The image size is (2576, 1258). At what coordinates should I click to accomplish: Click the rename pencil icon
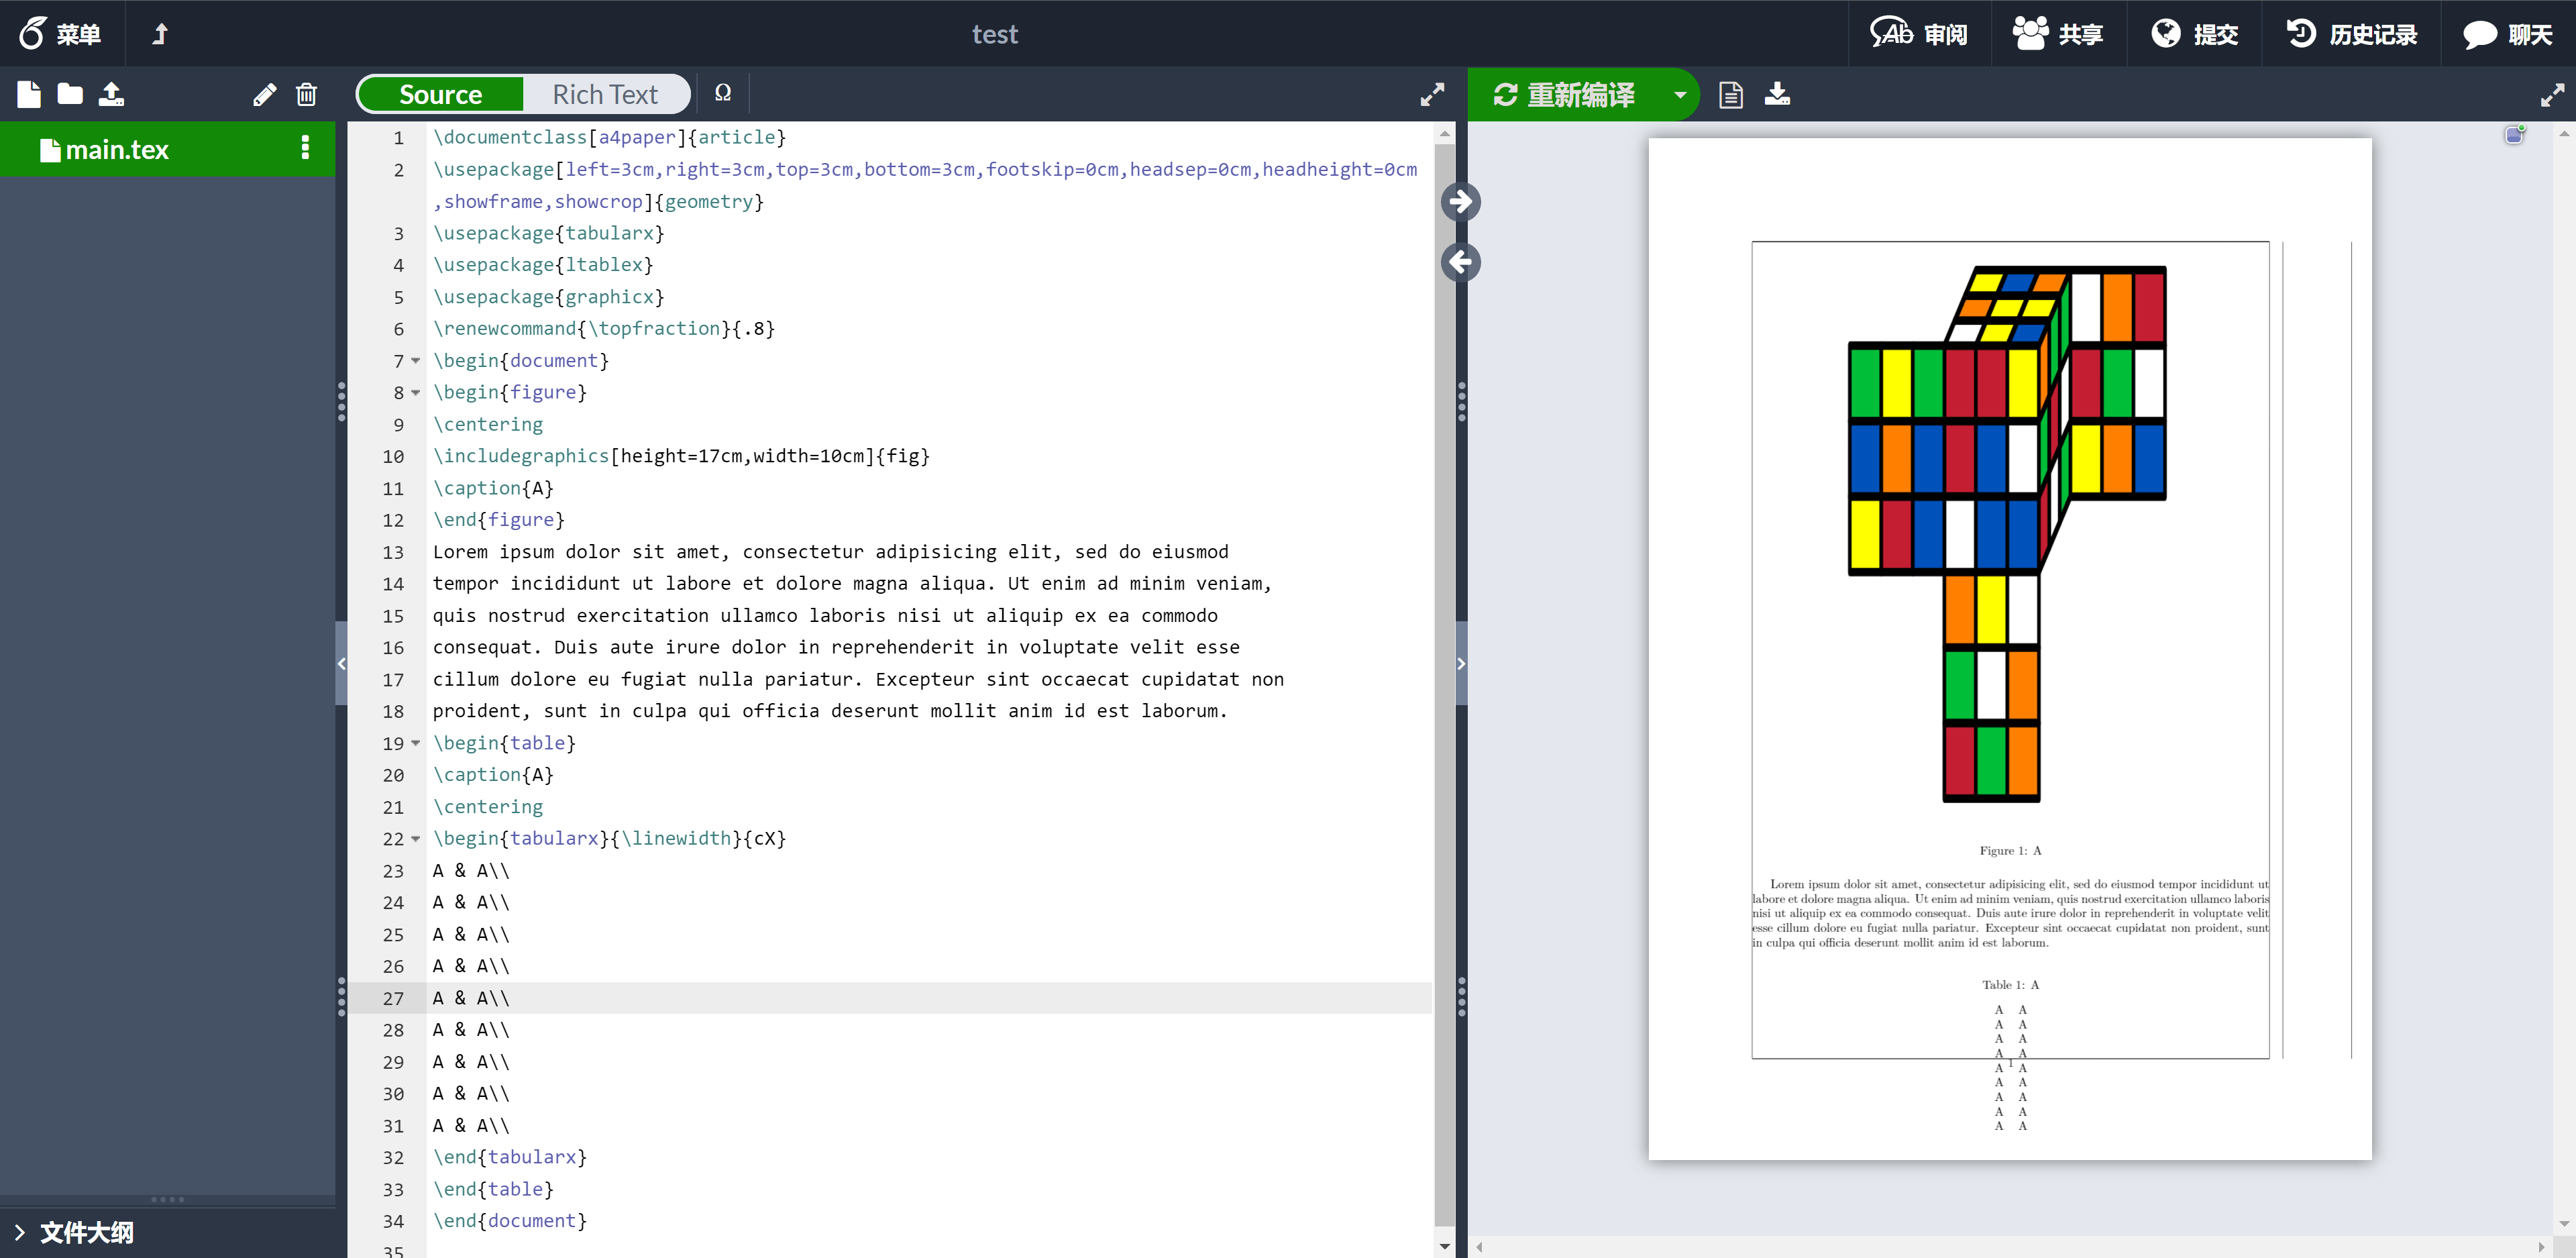(264, 94)
